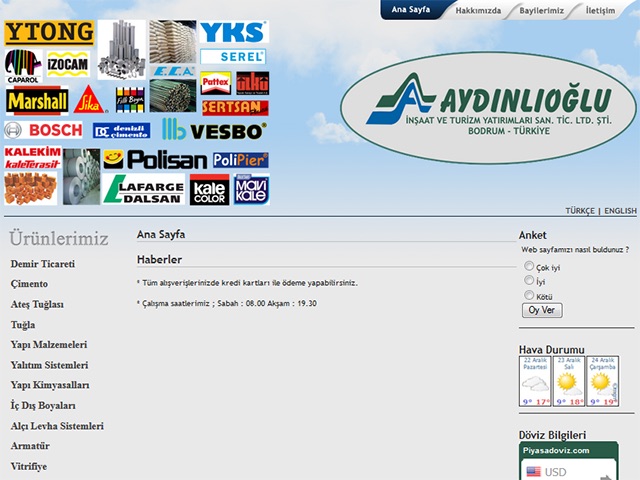Open Vitrifiye product category
Viewport: 640px width, 480px height.
coord(29,466)
